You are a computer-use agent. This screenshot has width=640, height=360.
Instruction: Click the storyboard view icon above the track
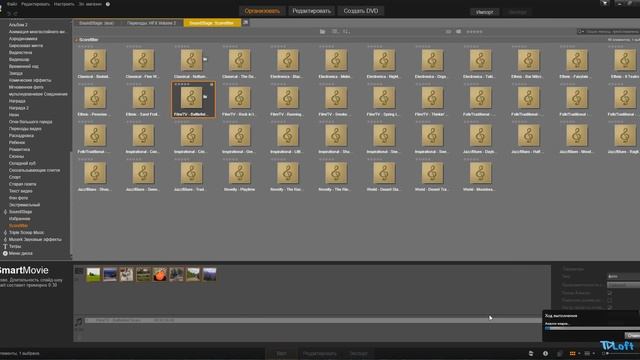tap(79, 271)
